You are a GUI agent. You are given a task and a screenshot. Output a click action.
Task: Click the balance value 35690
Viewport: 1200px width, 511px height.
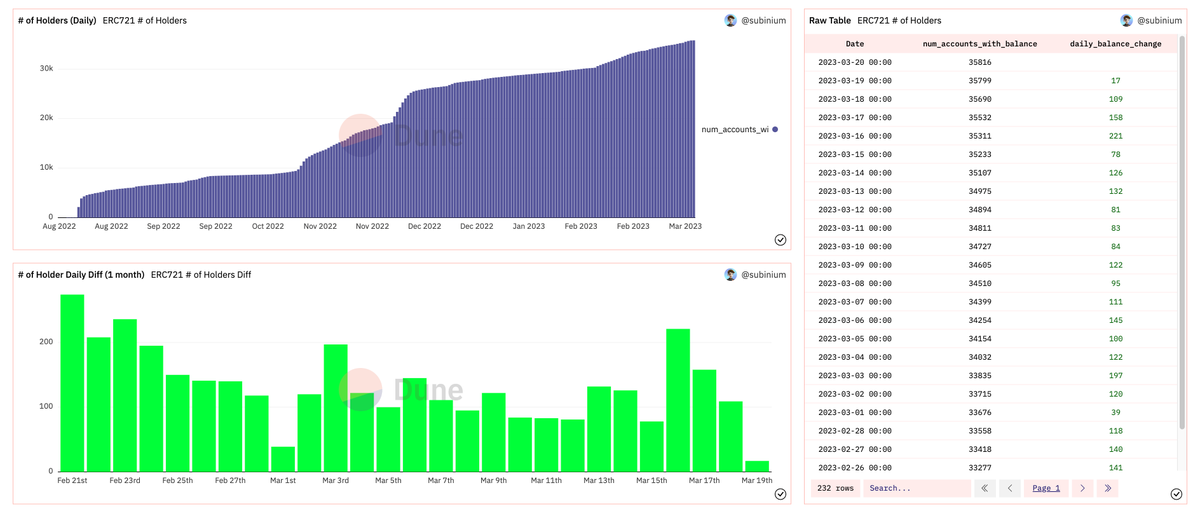pos(980,99)
